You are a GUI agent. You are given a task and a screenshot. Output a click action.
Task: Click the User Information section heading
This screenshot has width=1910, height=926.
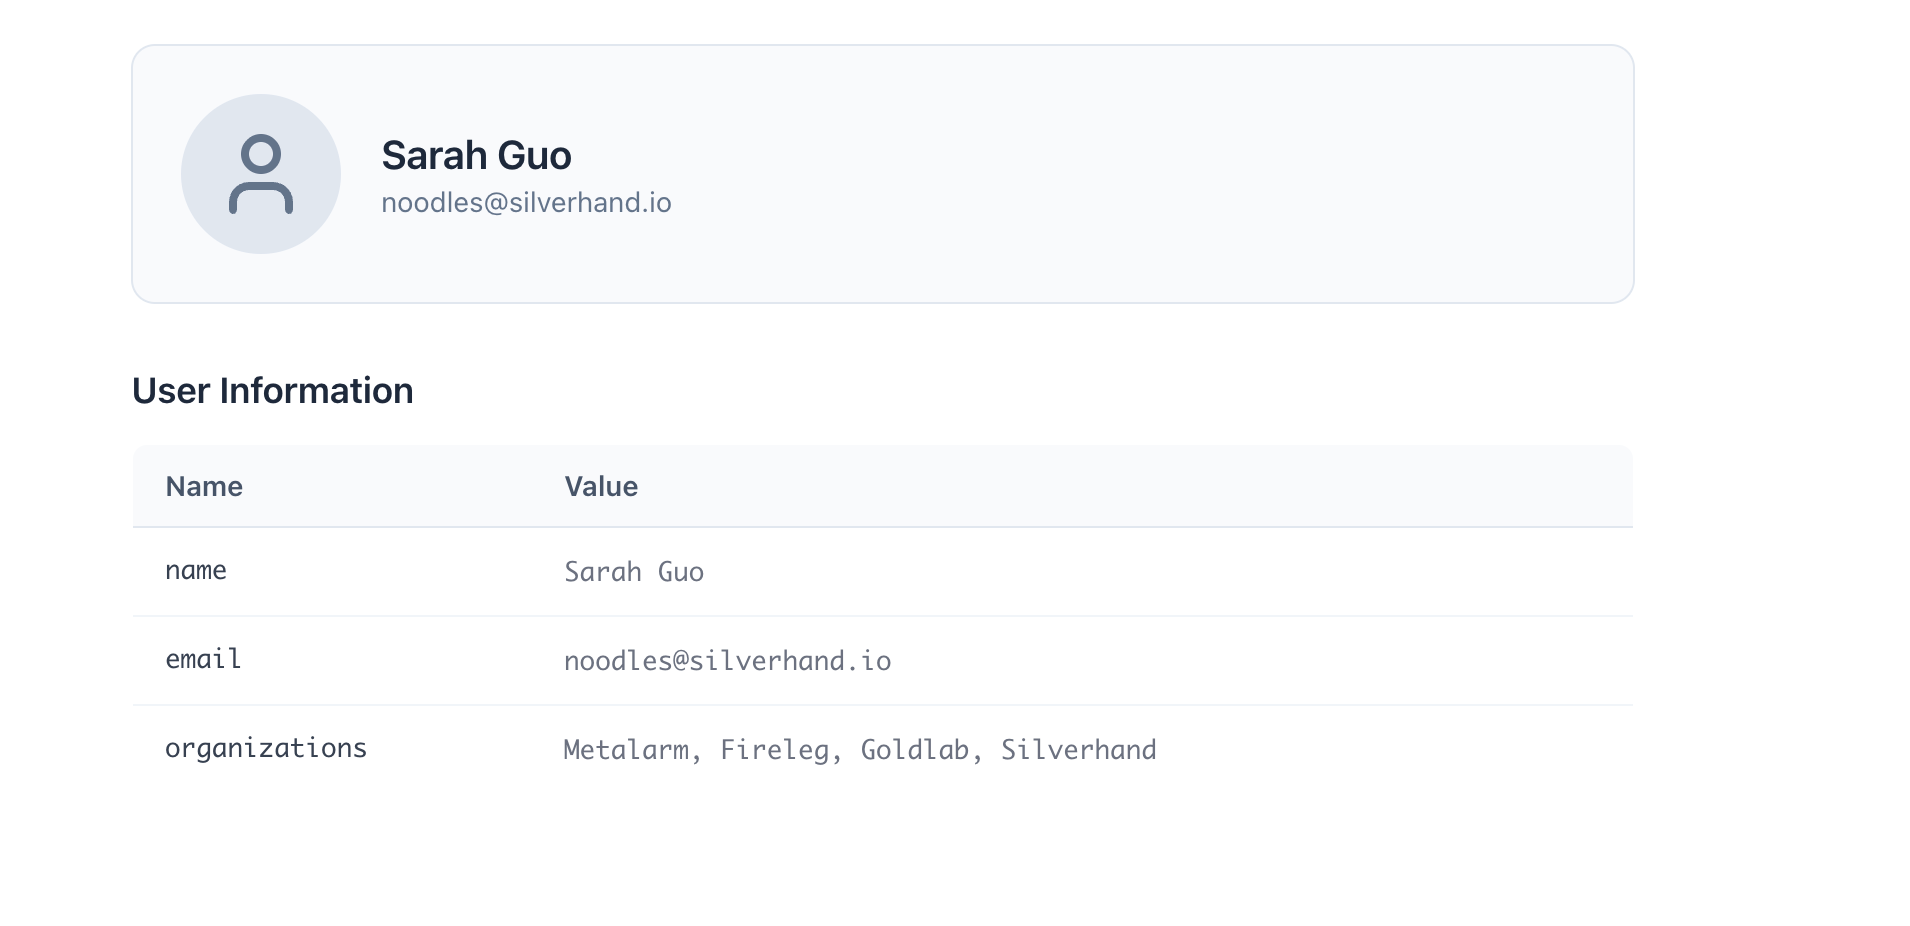(x=272, y=391)
